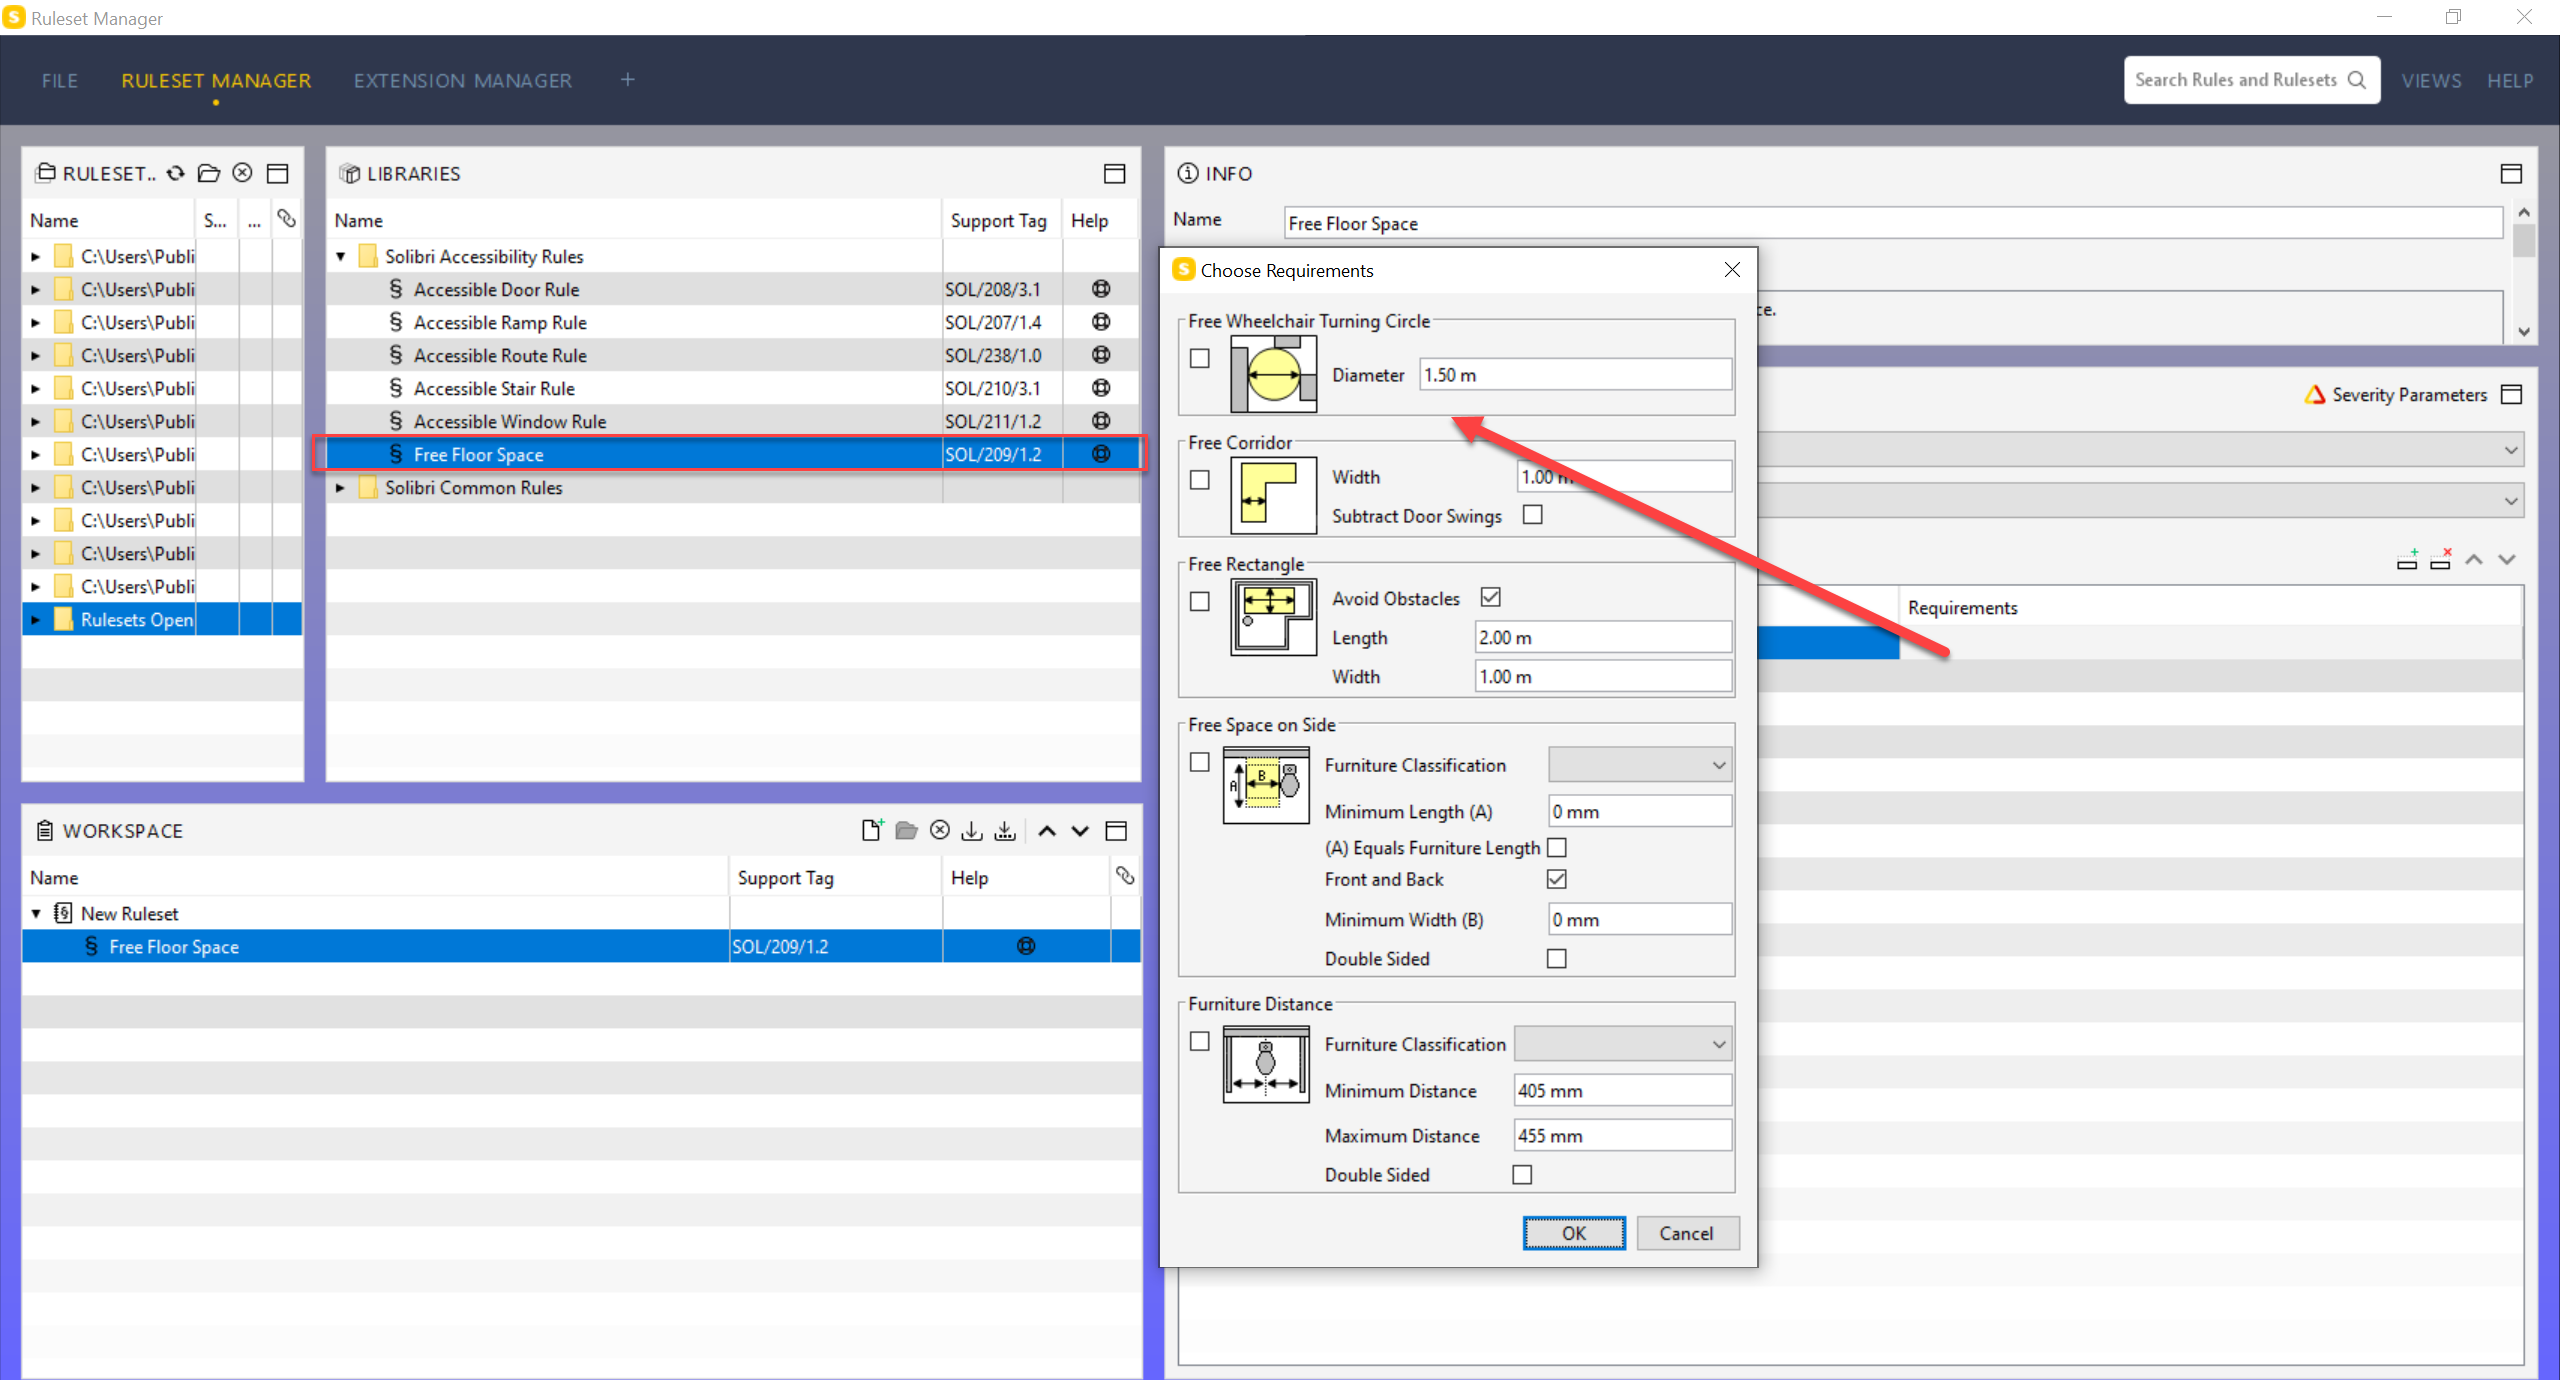Click the Save all rulesets icon in Workspace
This screenshot has height=1380, width=2560.
(x=1006, y=830)
